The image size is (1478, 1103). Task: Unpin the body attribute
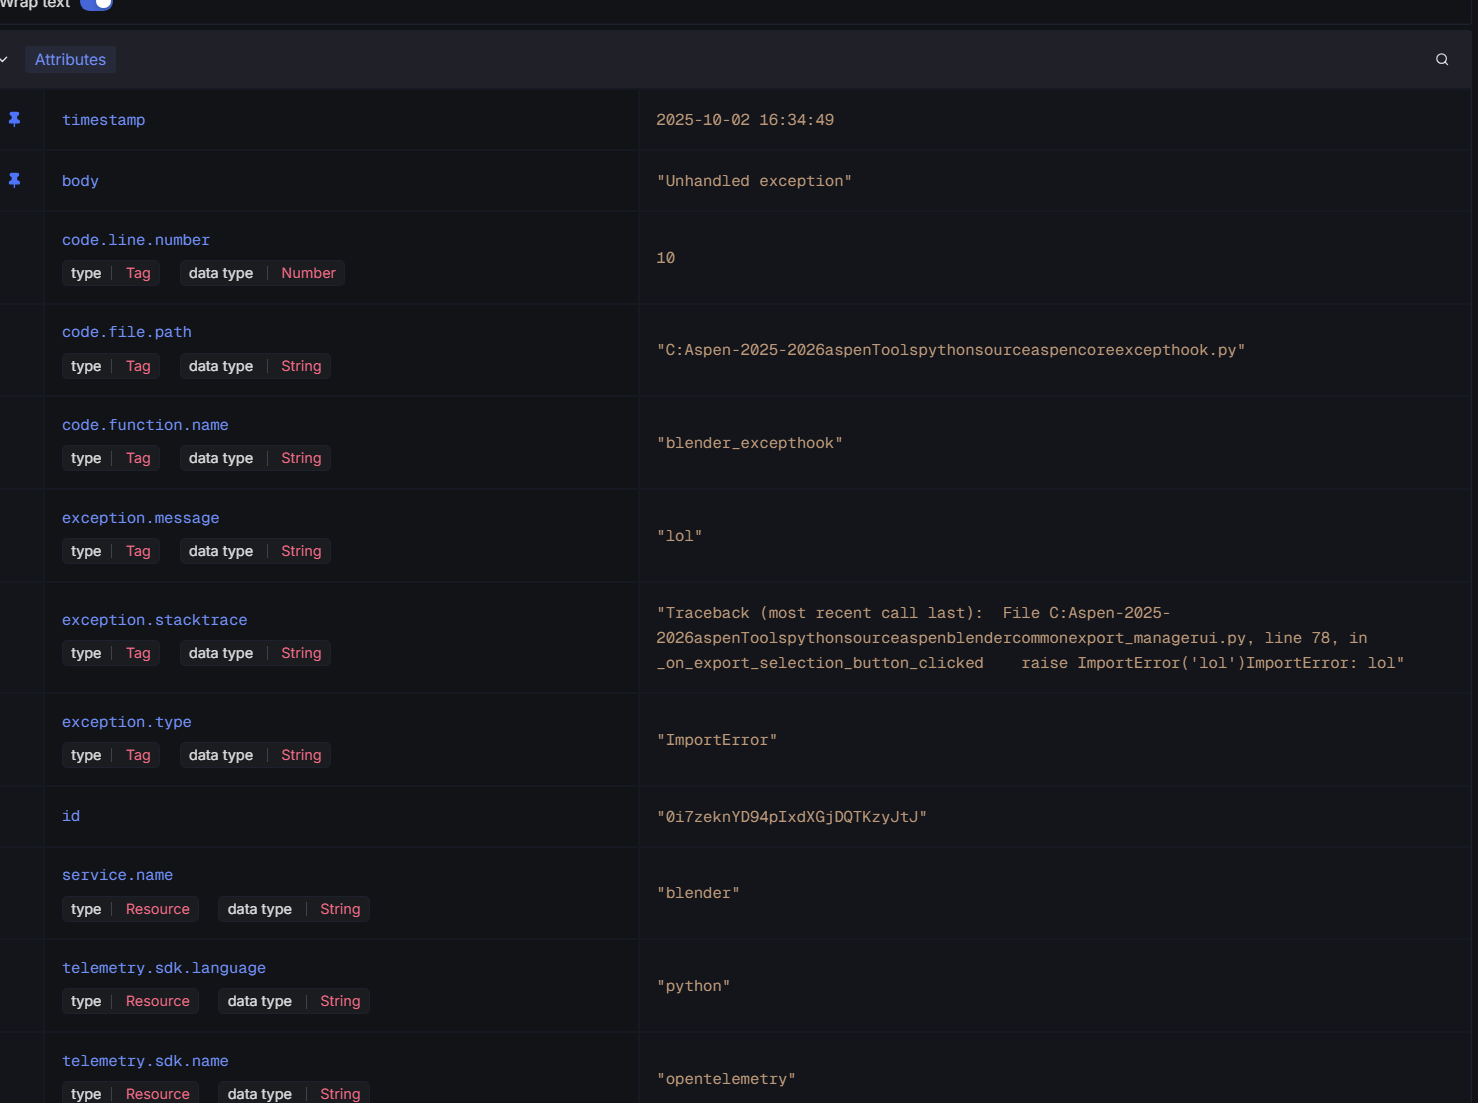tap(15, 180)
